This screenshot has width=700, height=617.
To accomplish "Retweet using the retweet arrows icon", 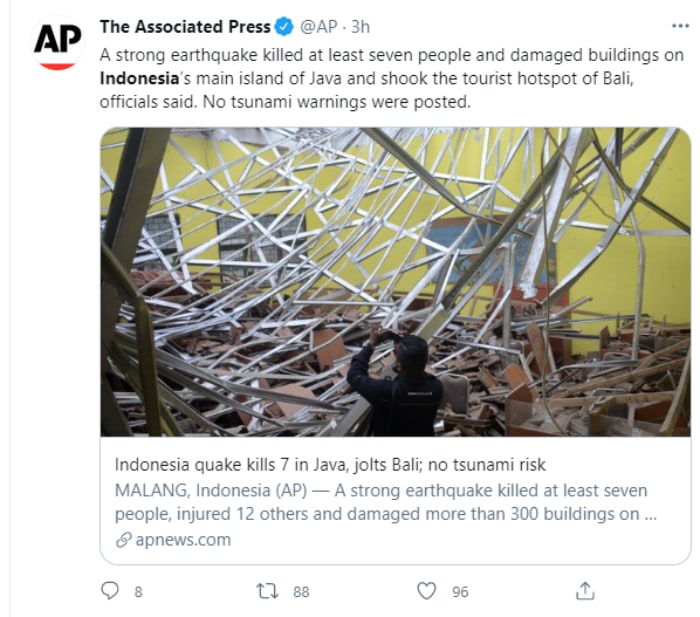I will coord(267,591).
